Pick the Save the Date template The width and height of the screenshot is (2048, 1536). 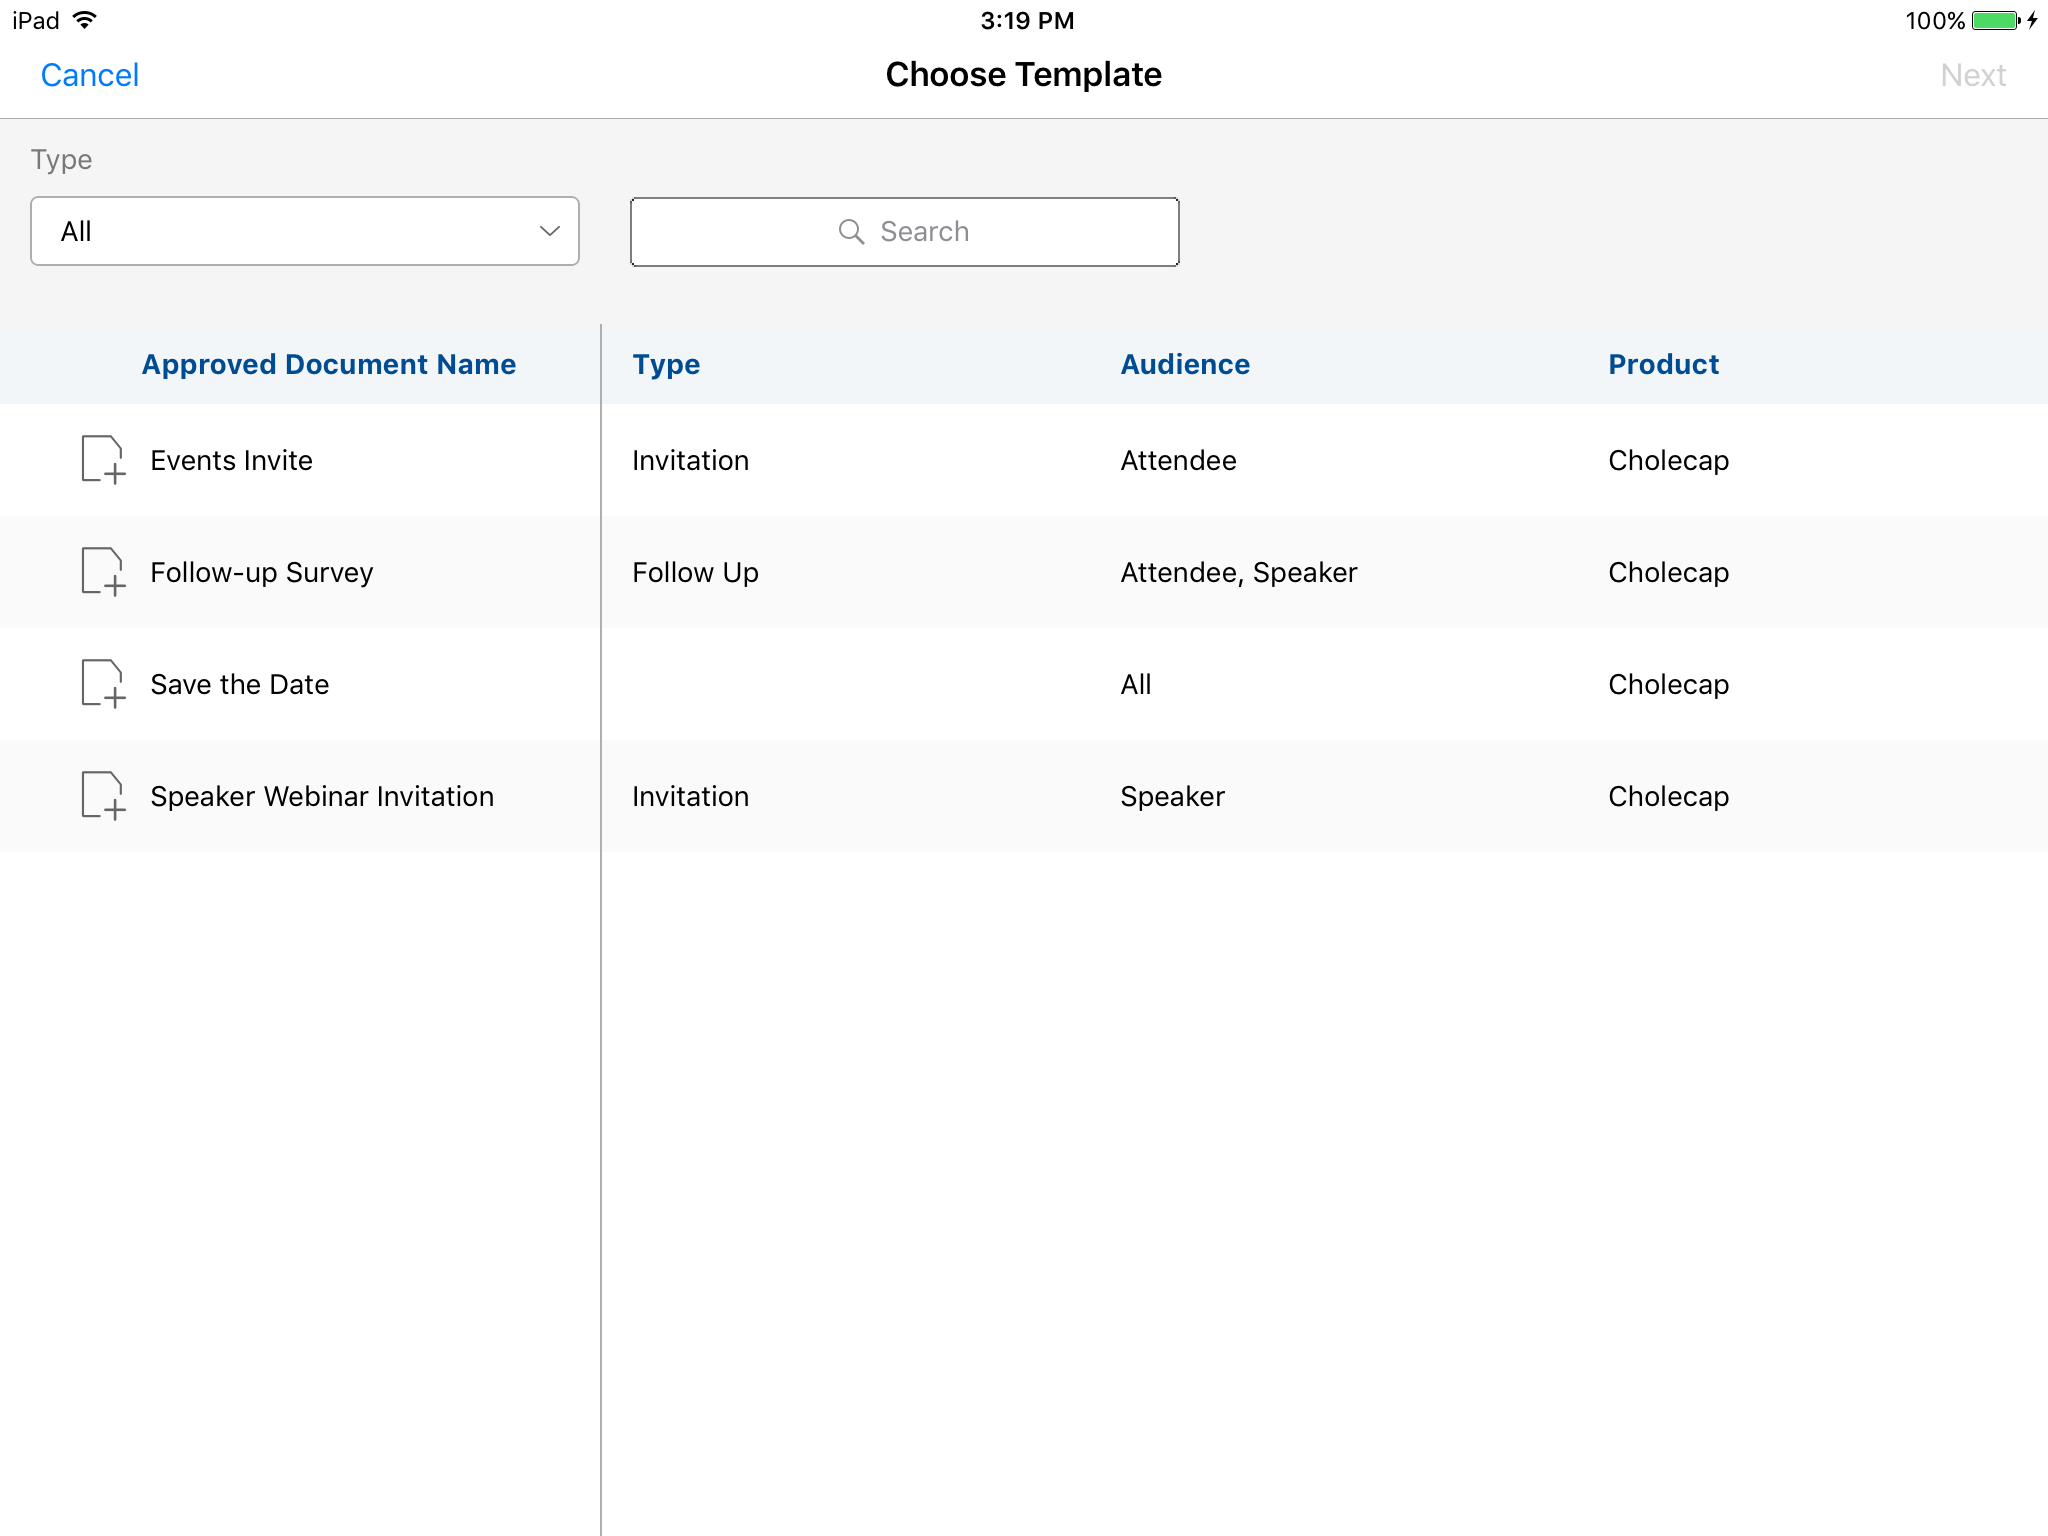click(x=239, y=684)
